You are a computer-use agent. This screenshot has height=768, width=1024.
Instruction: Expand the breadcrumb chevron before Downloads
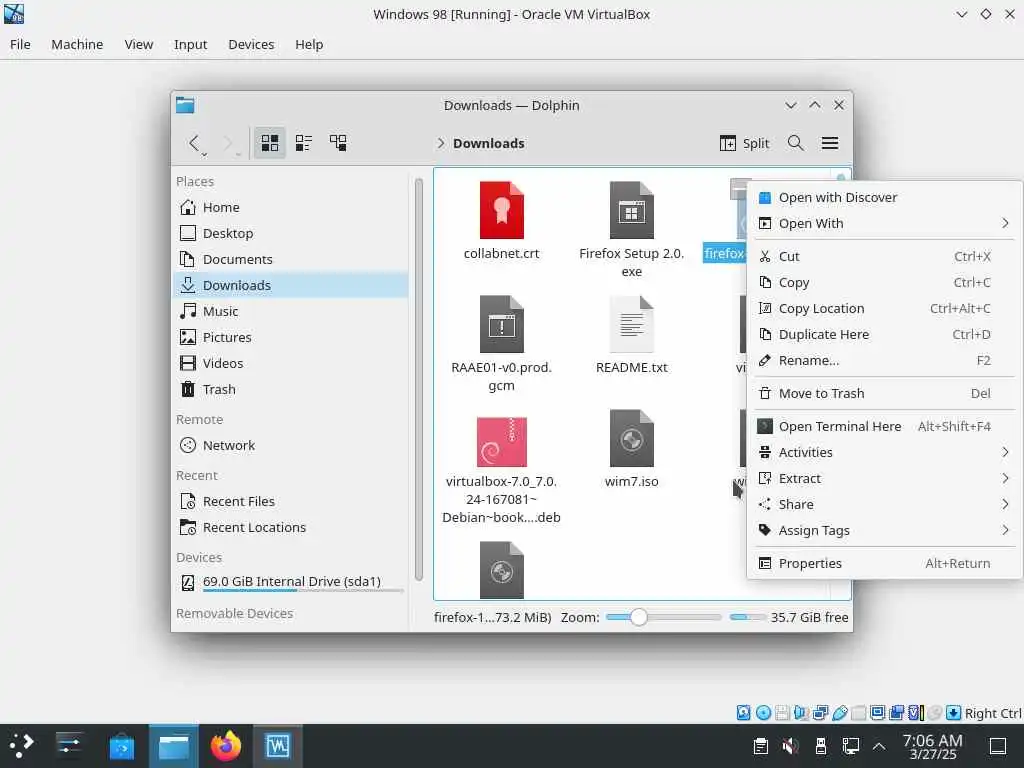click(441, 143)
